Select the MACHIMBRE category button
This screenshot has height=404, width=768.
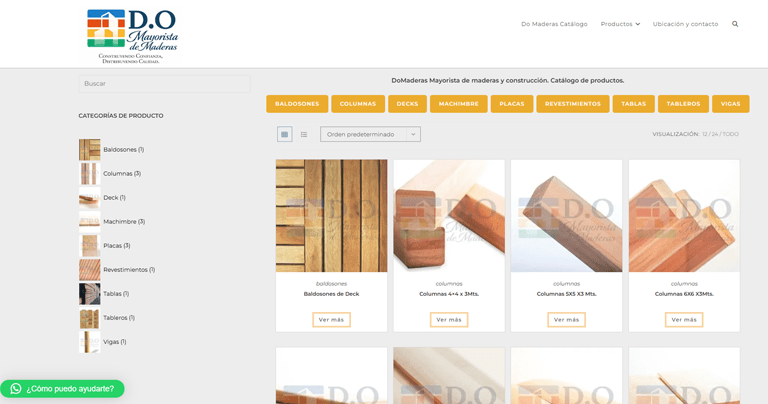click(x=458, y=104)
